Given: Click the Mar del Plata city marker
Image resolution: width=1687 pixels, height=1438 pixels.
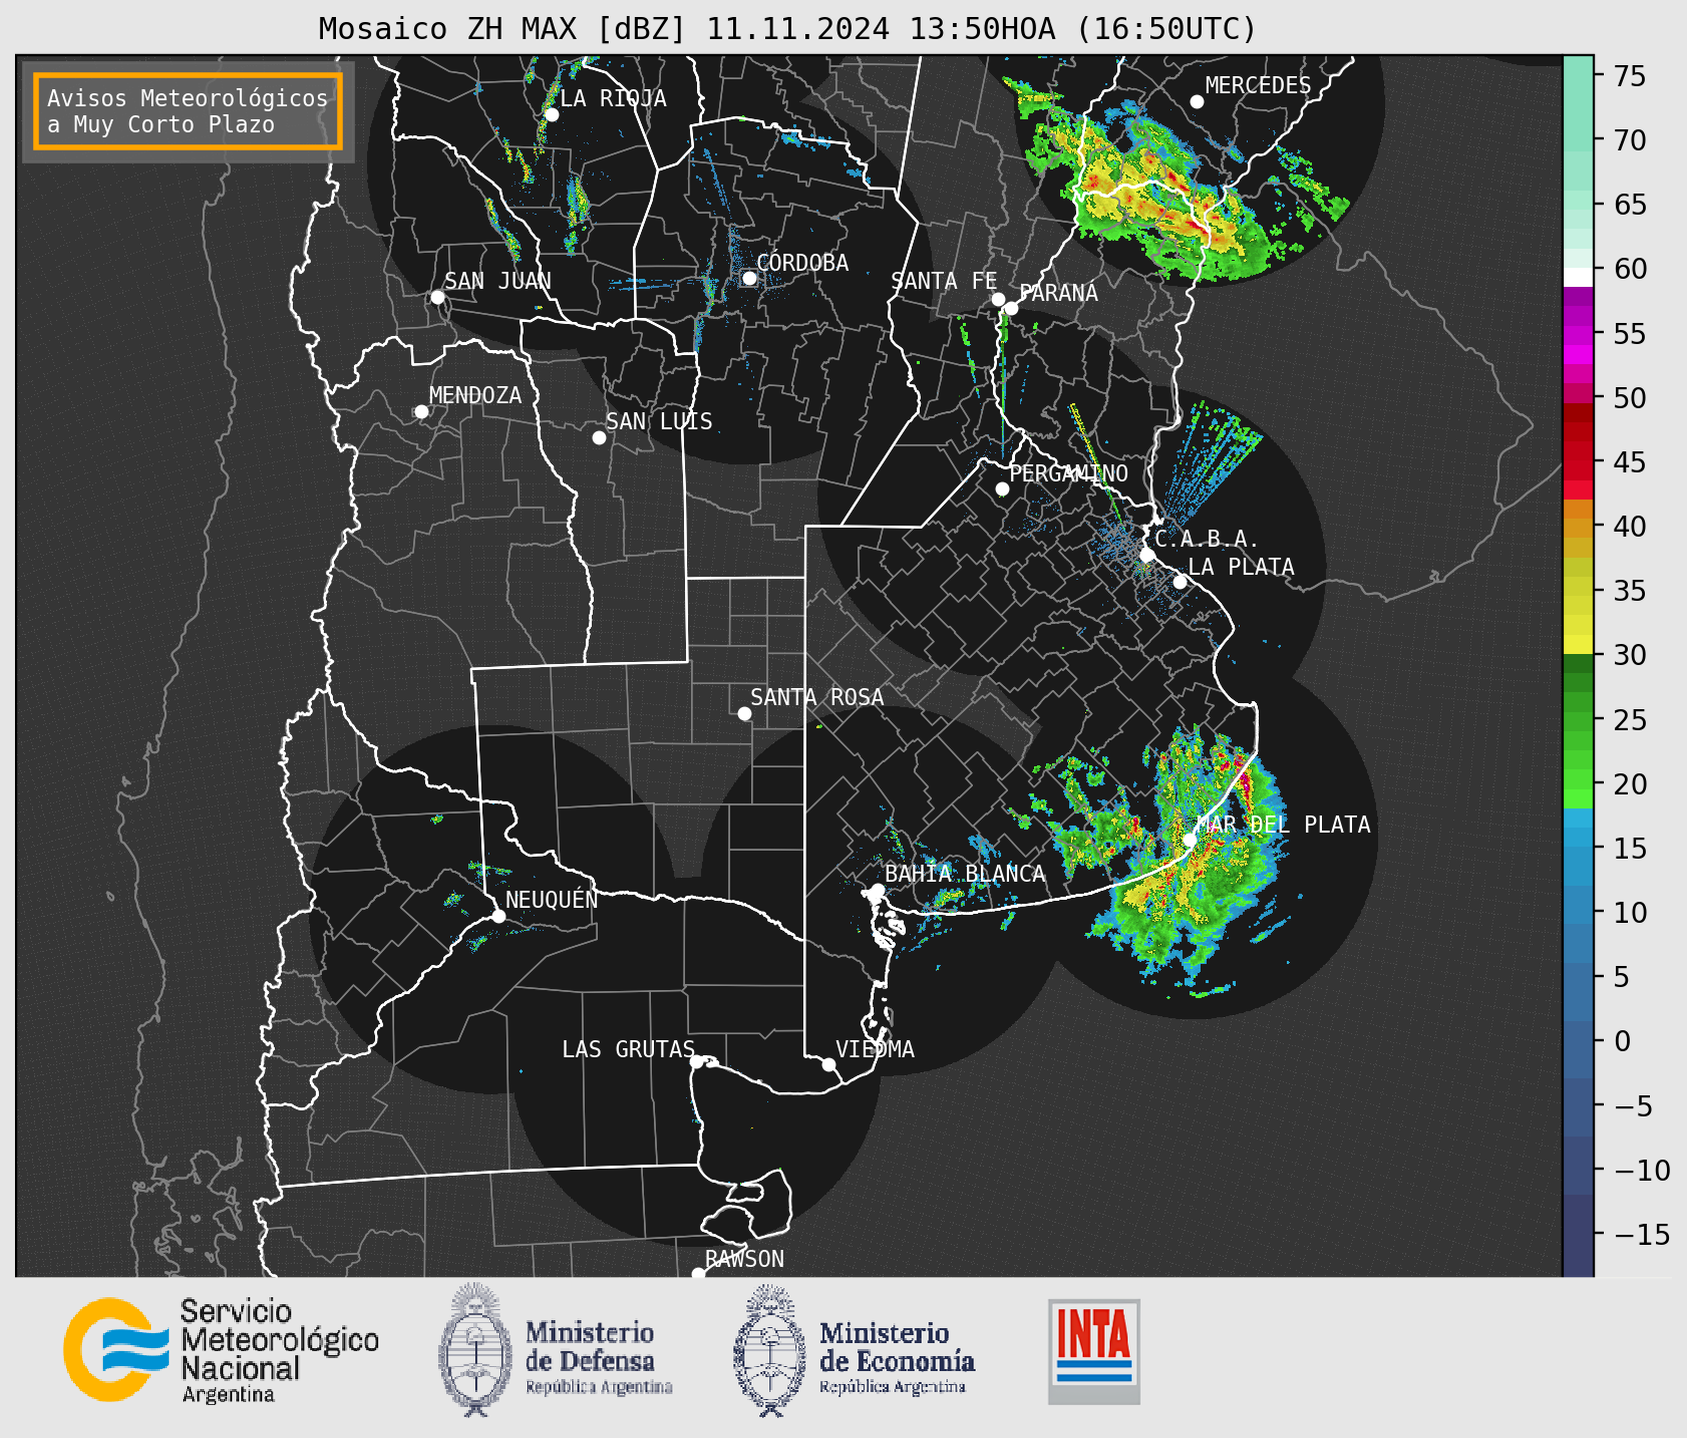Looking at the screenshot, I should (x=1189, y=840).
